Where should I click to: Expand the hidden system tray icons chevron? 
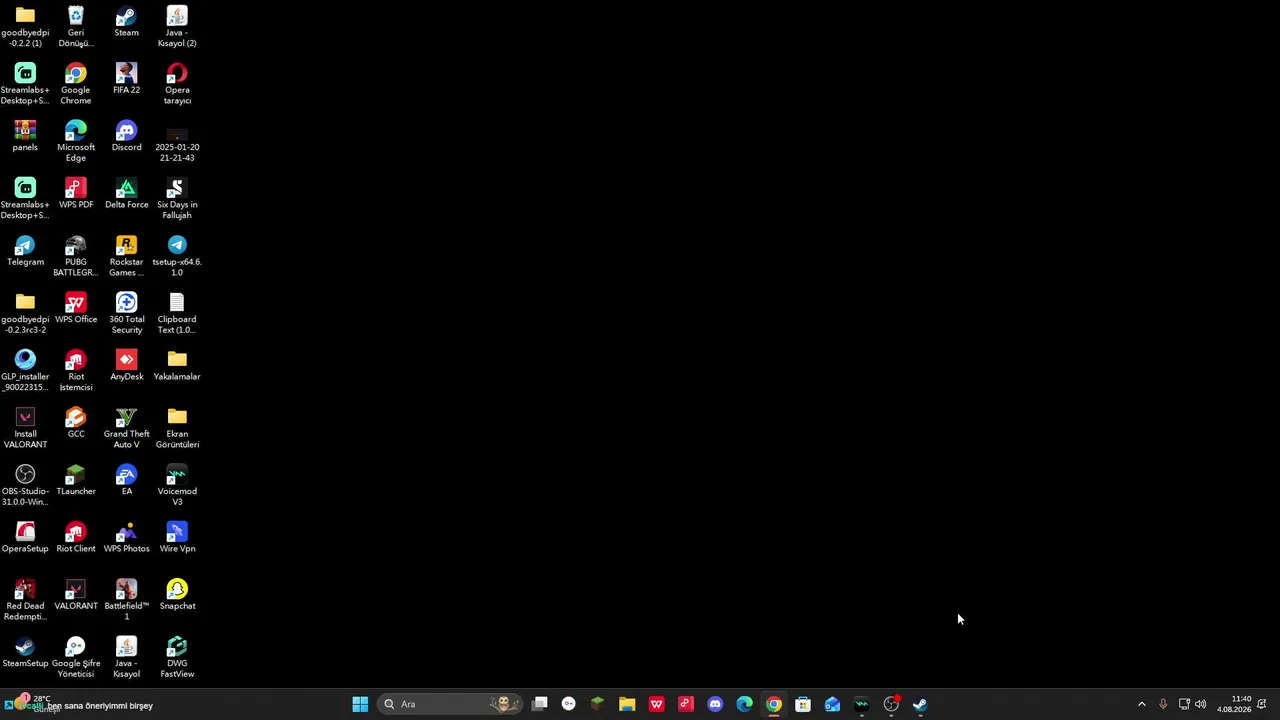click(1142, 704)
